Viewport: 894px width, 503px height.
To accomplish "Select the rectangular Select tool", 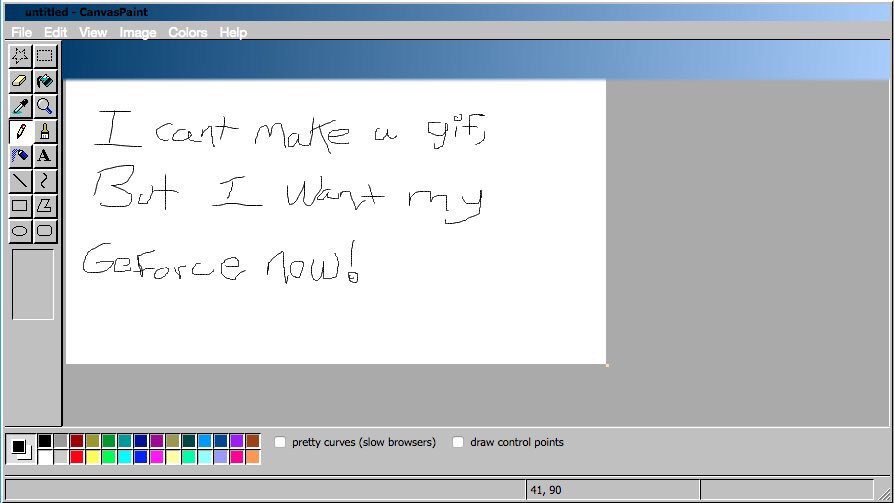I will [44, 56].
